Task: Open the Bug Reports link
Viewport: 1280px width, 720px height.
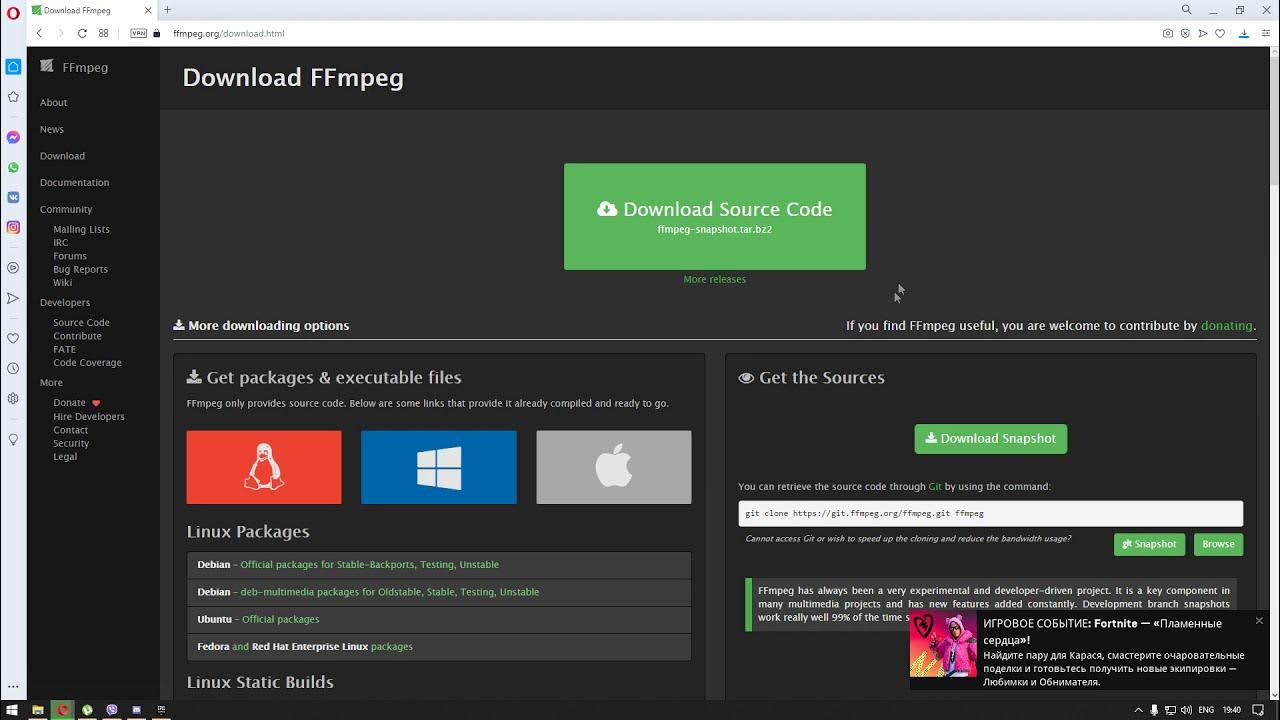Action: (80, 269)
